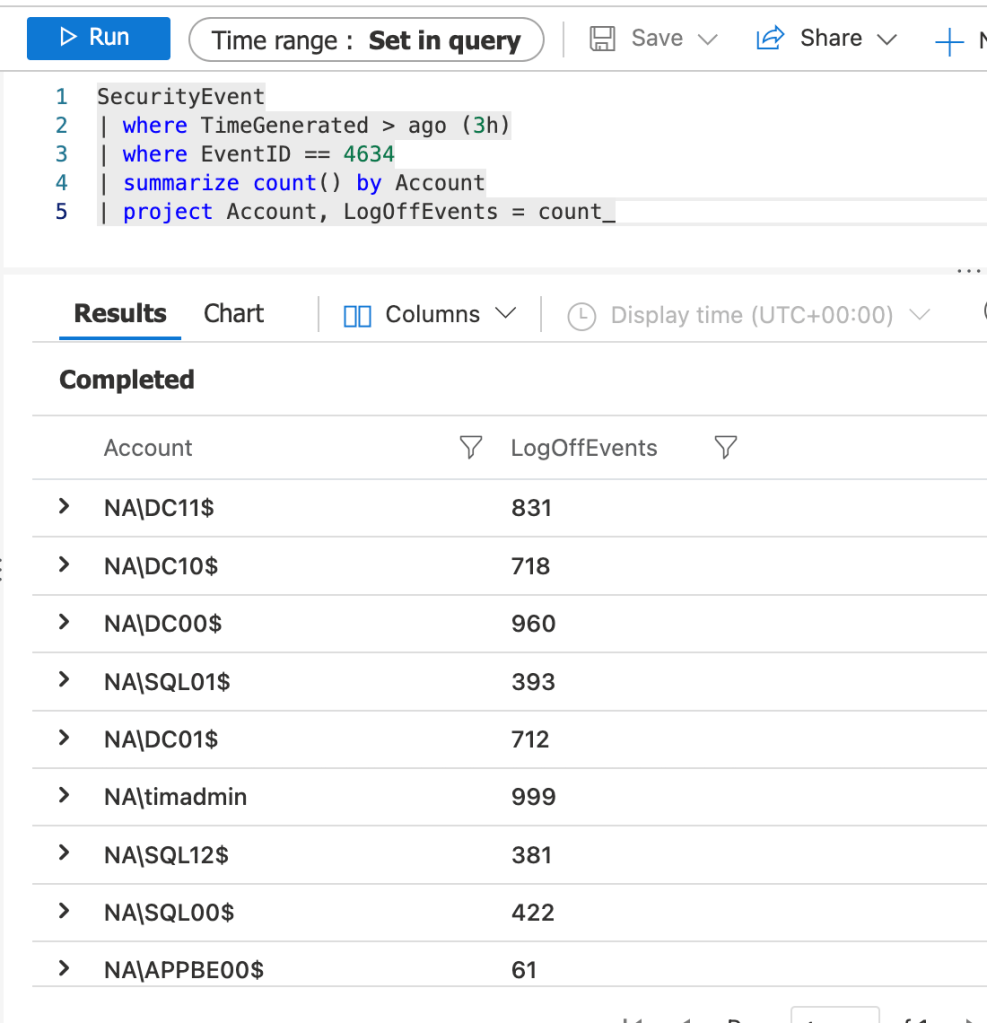Expand the NA\DC00$ result row
Screen dimensions: 987x1023
[x=65, y=622]
